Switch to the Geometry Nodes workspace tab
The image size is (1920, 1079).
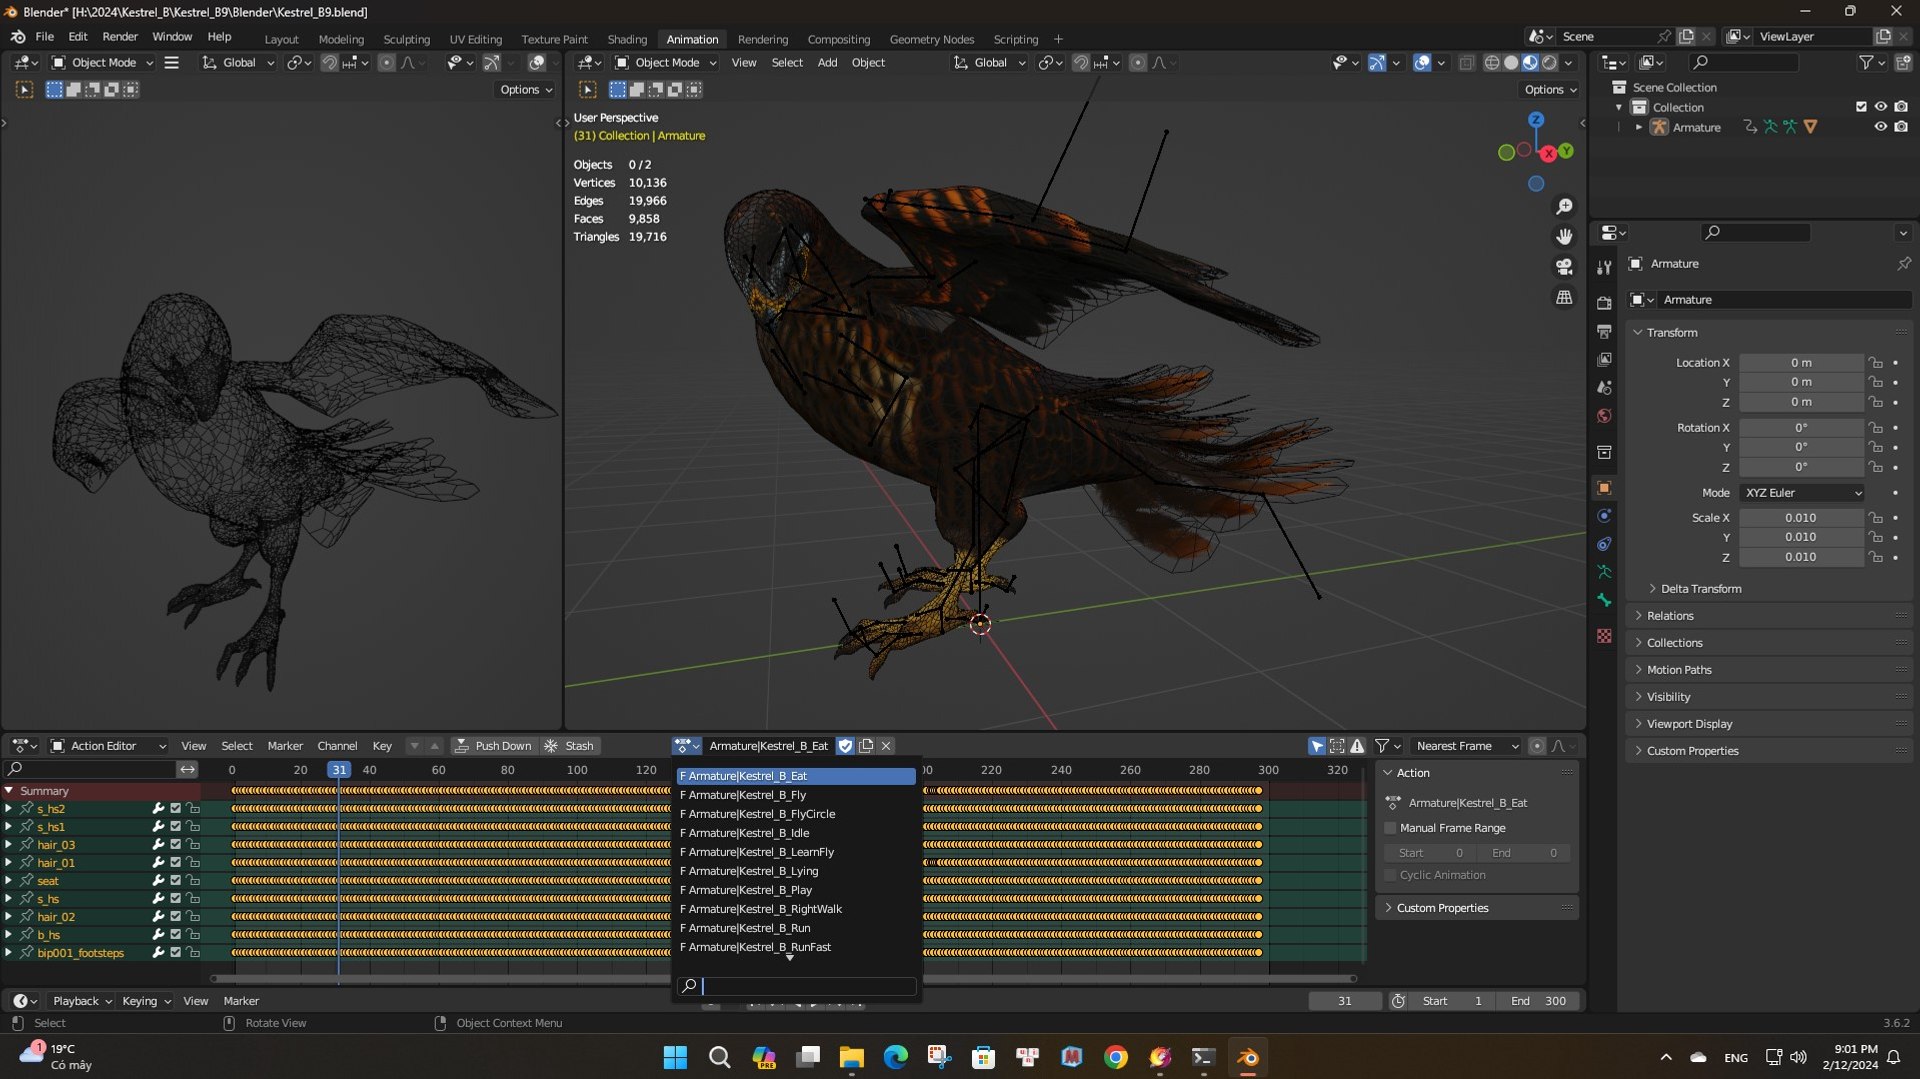point(931,39)
